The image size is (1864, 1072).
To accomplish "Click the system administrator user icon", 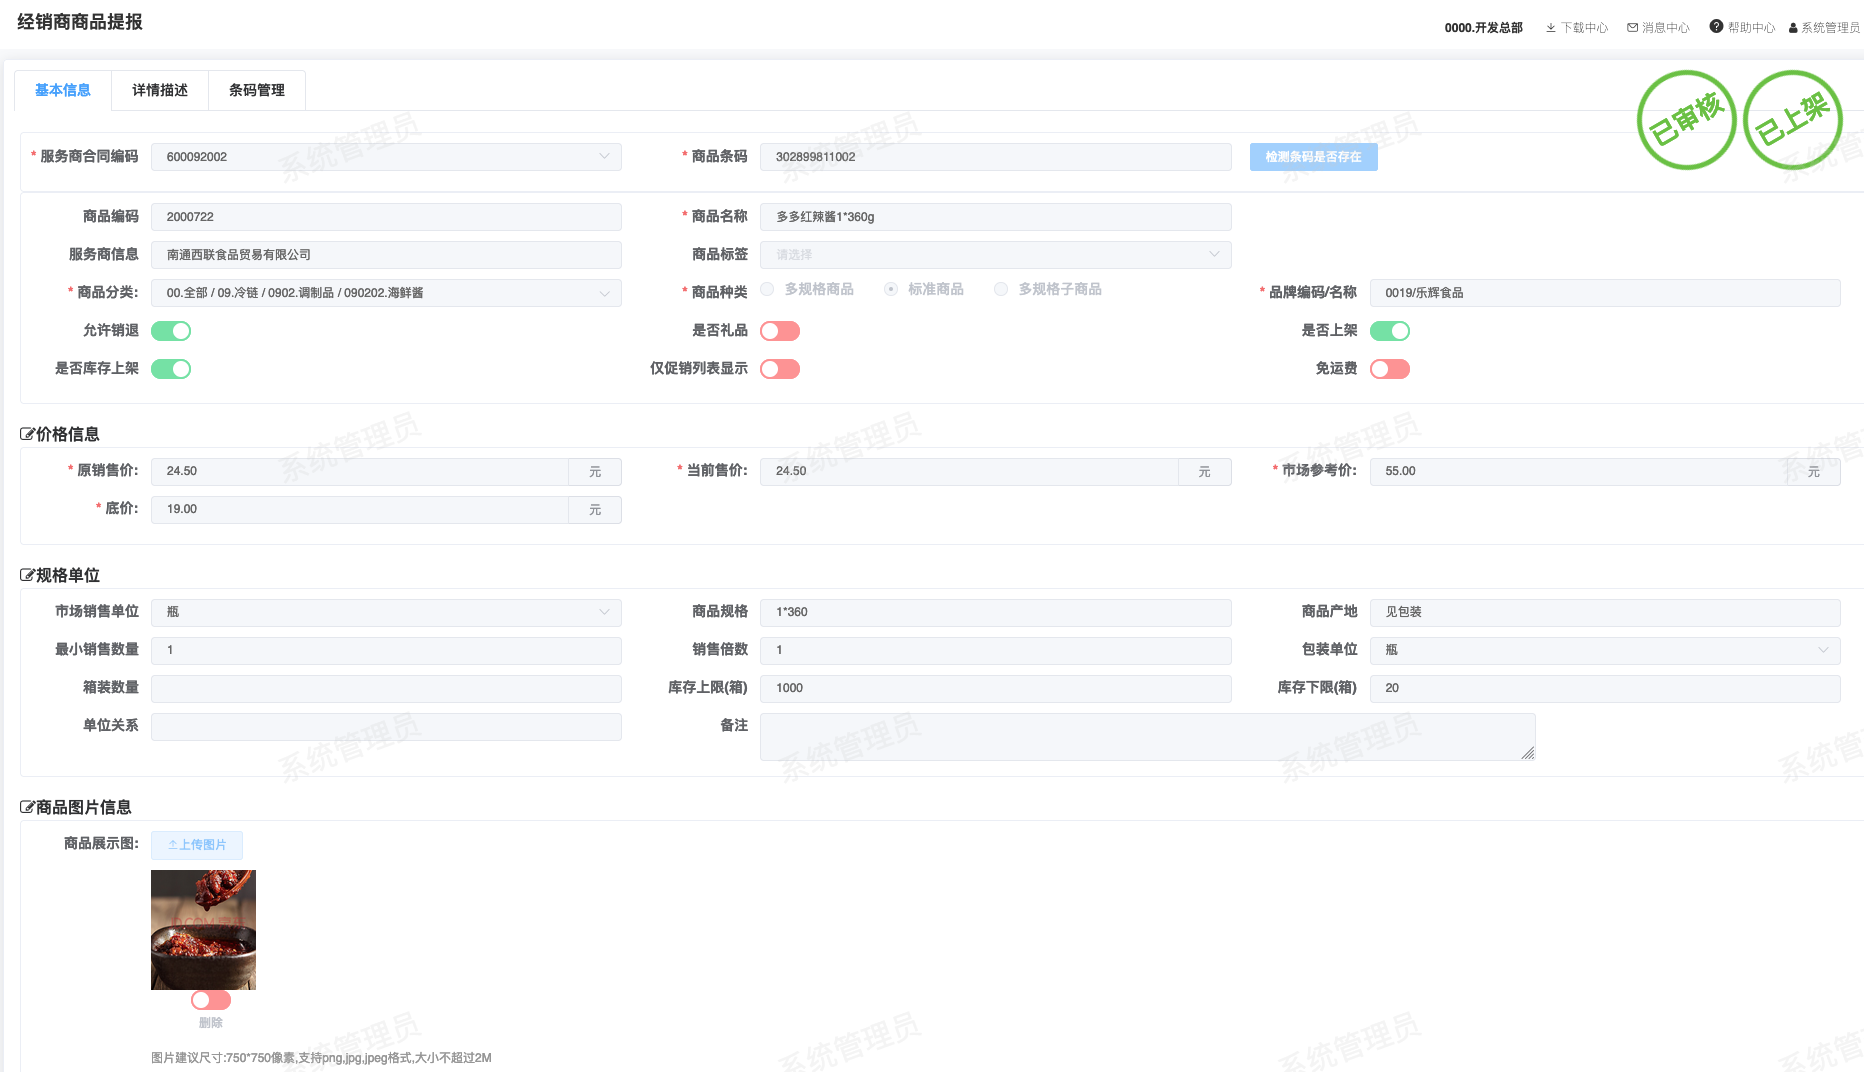I will (1793, 28).
